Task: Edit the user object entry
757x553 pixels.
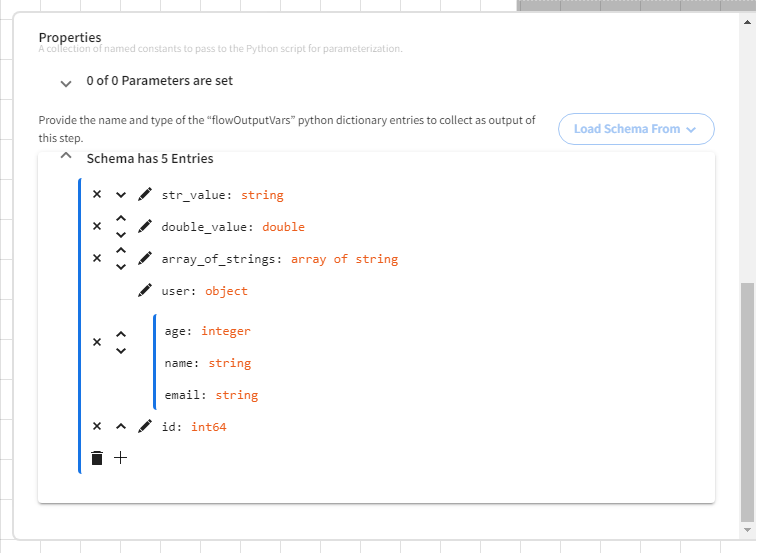Action: pyautogui.click(x=145, y=290)
